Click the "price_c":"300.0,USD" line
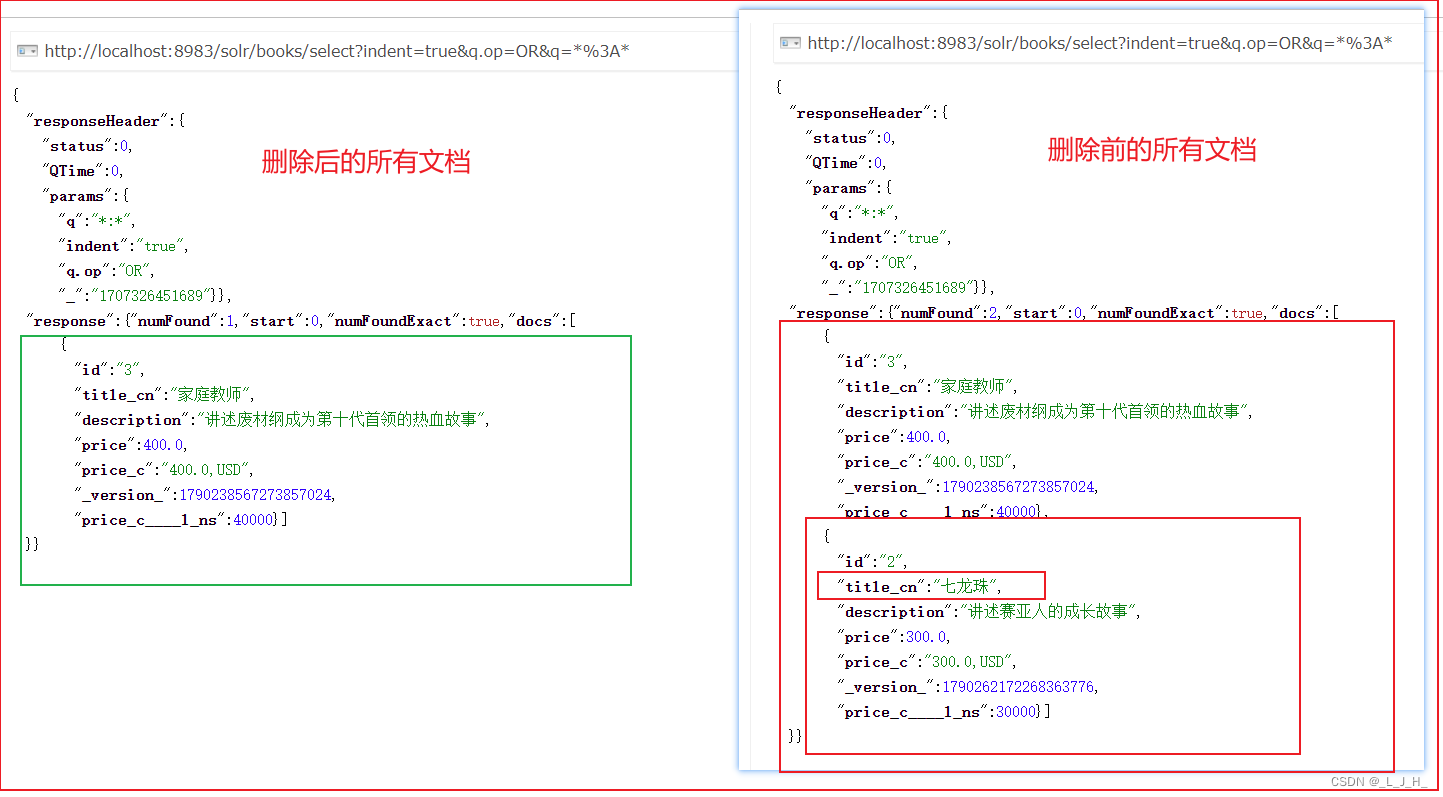The width and height of the screenshot is (1443, 797). (927, 663)
